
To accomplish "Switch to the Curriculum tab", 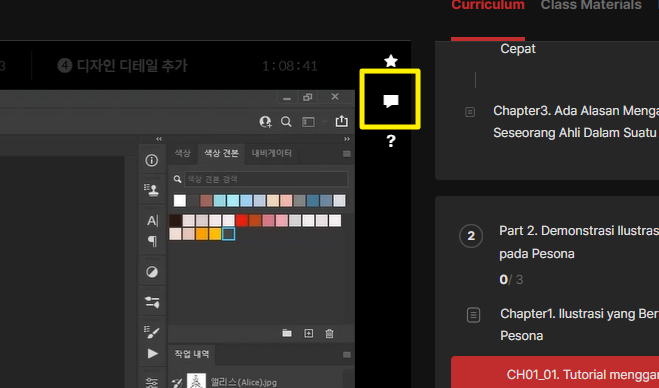I will point(488,5).
